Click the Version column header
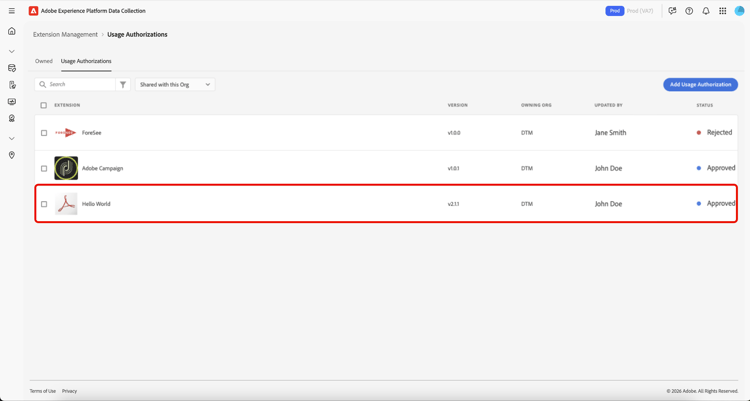Image resolution: width=750 pixels, height=401 pixels. click(458, 105)
